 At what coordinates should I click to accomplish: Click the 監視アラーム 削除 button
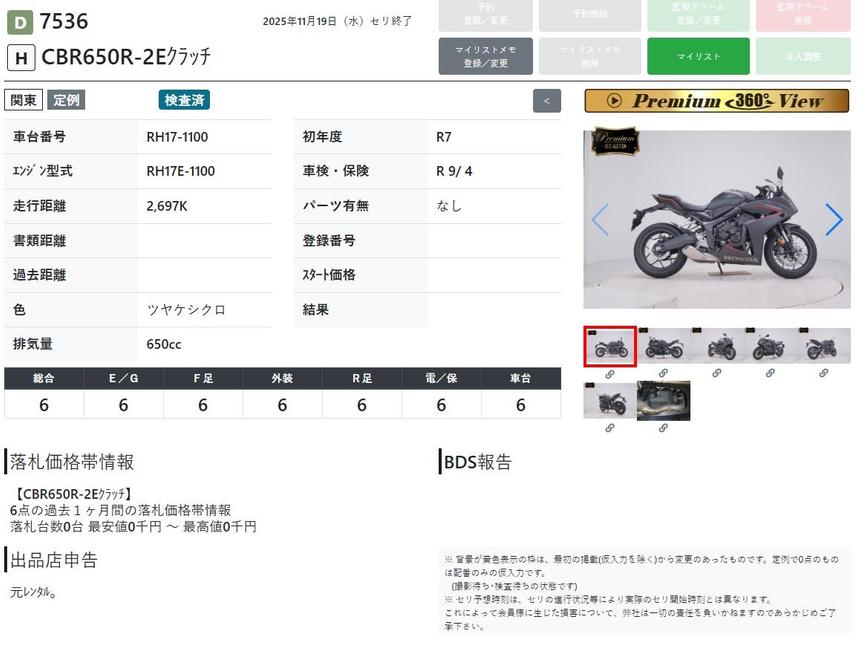(x=805, y=15)
